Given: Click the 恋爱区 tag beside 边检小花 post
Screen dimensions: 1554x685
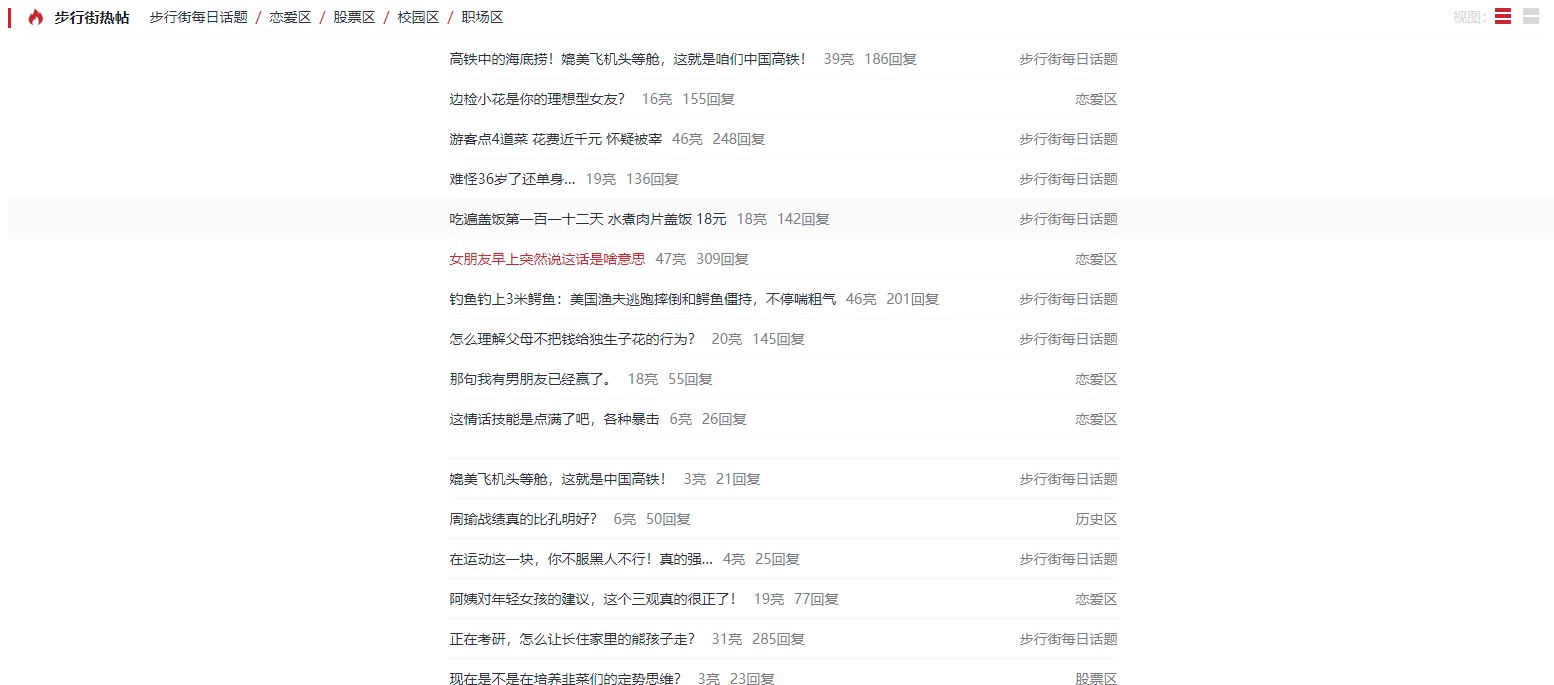Looking at the screenshot, I should [1096, 98].
